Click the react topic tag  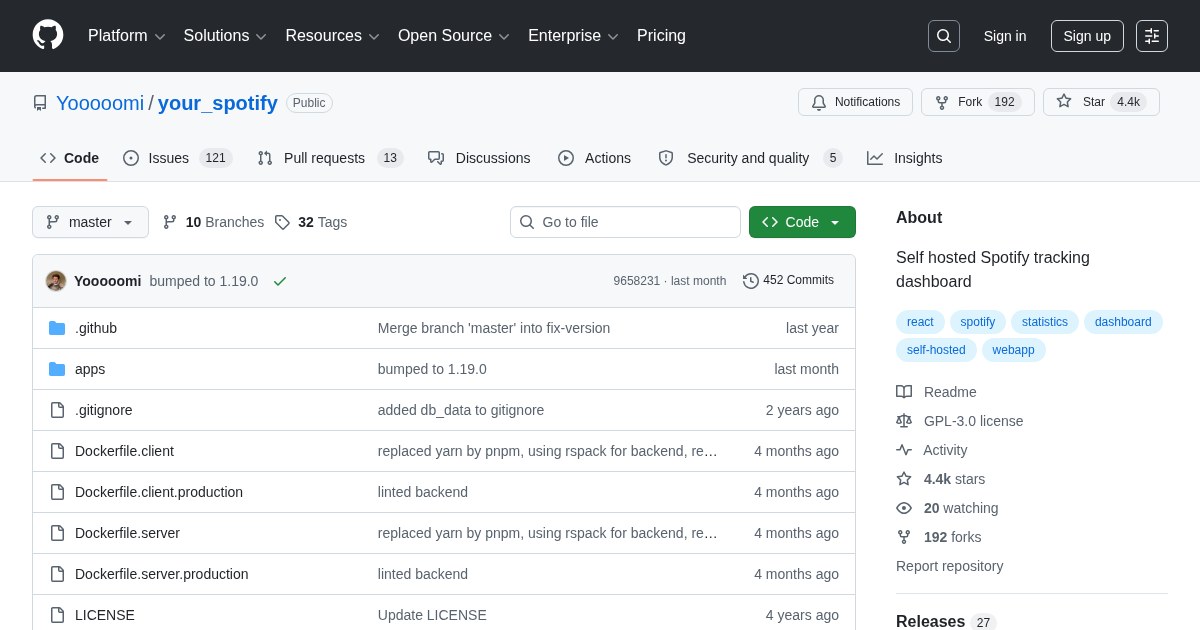(x=920, y=322)
